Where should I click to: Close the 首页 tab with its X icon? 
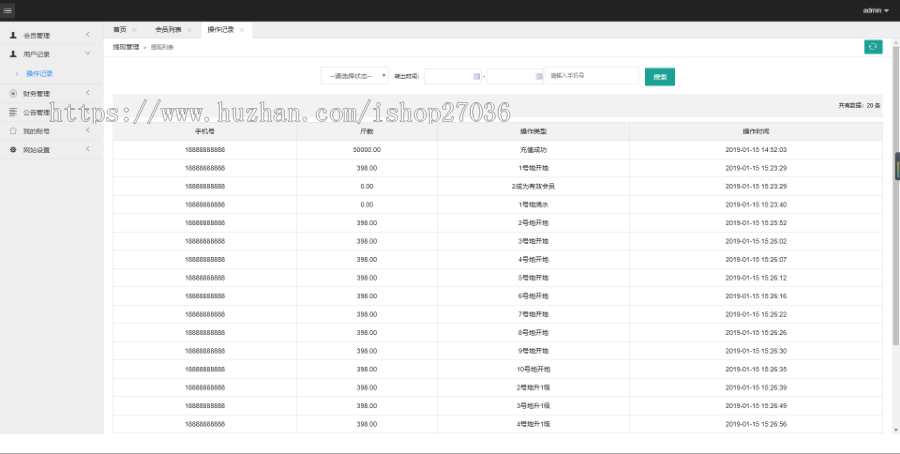135,30
